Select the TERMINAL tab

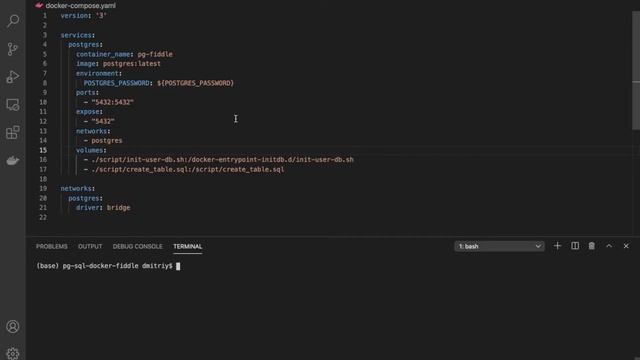click(187, 247)
